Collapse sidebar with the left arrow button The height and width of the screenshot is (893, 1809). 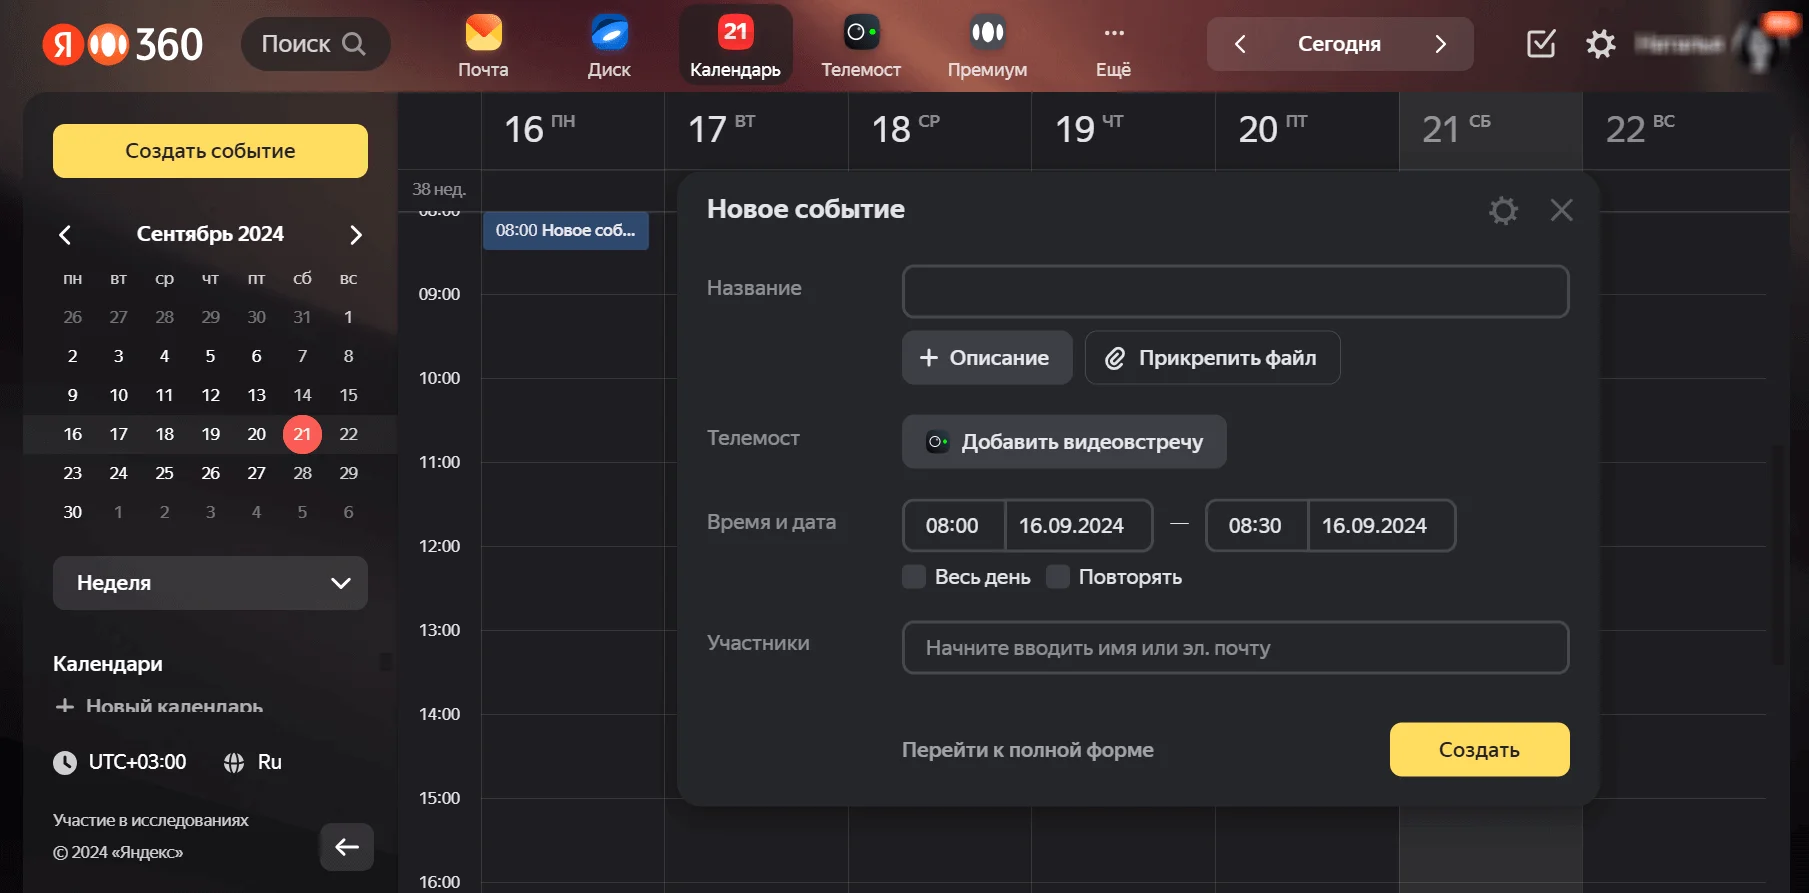(x=347, y=847)
